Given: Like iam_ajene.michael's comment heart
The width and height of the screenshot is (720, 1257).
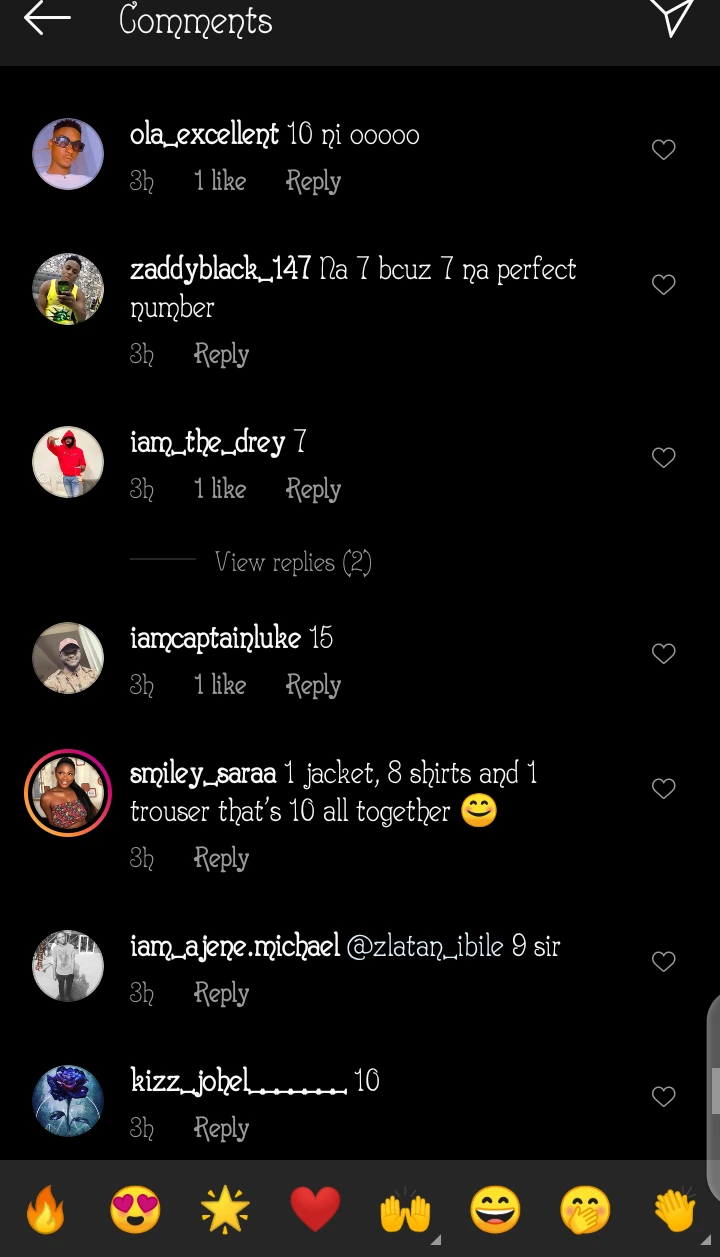Looking at the screenshot, I should point(664,962).
